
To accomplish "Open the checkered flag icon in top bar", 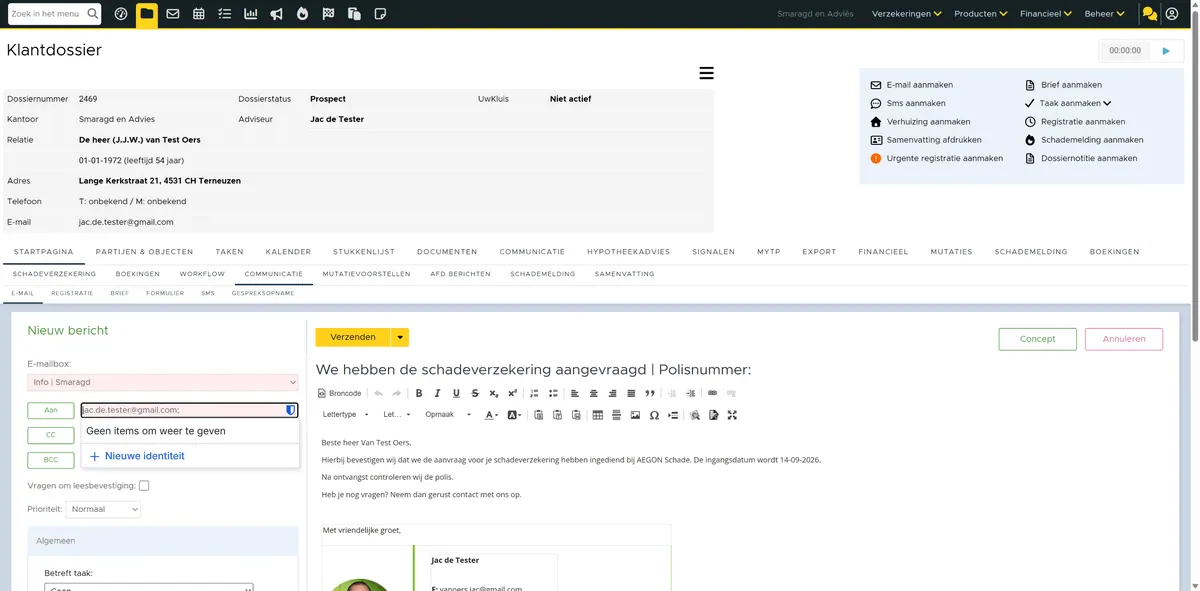I will 329,14.
